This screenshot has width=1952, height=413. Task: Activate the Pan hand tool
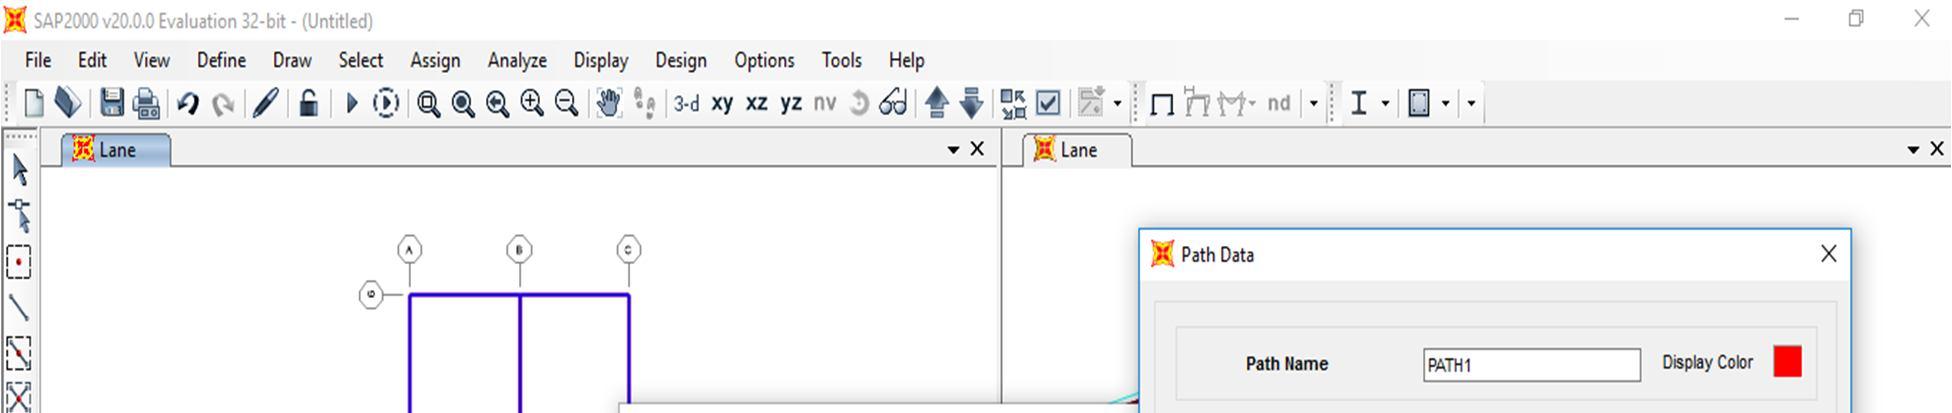(608, 103)
